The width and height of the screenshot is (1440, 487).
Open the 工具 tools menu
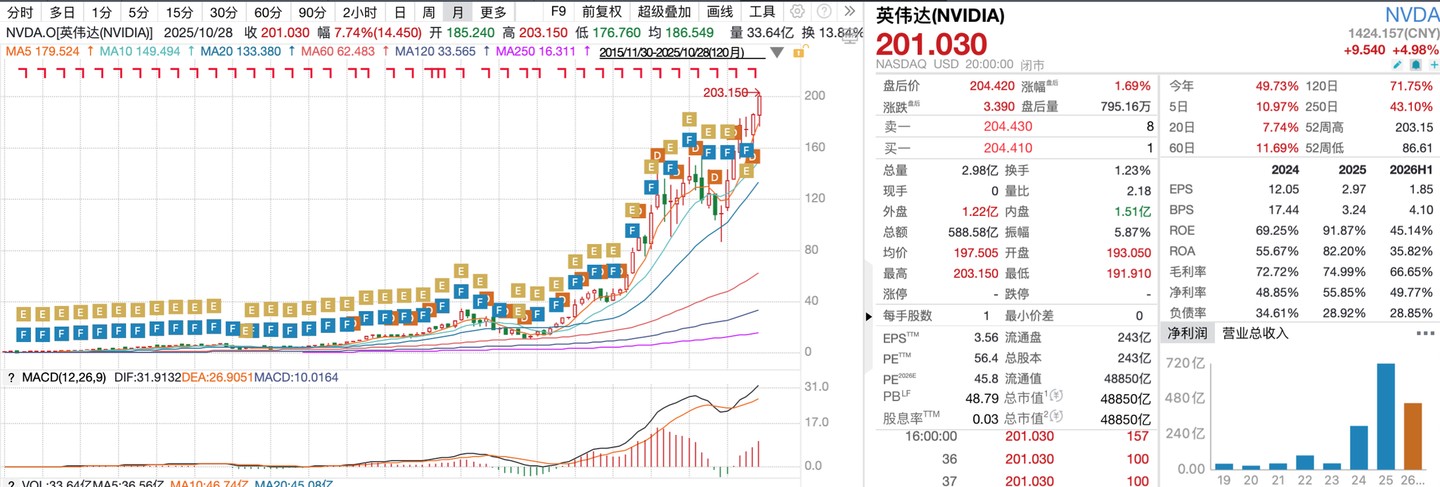point(762,13)
